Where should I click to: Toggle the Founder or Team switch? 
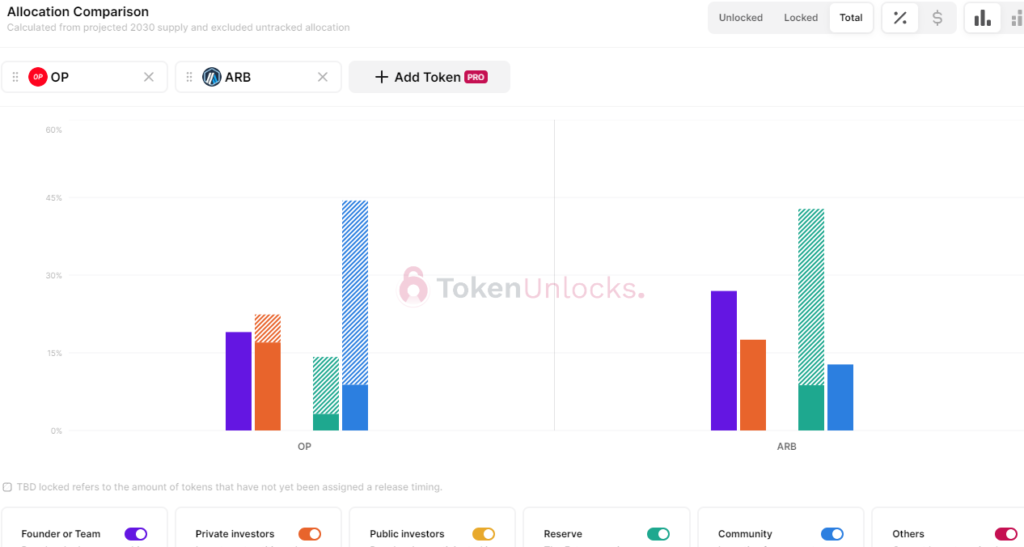coord(136,534)
